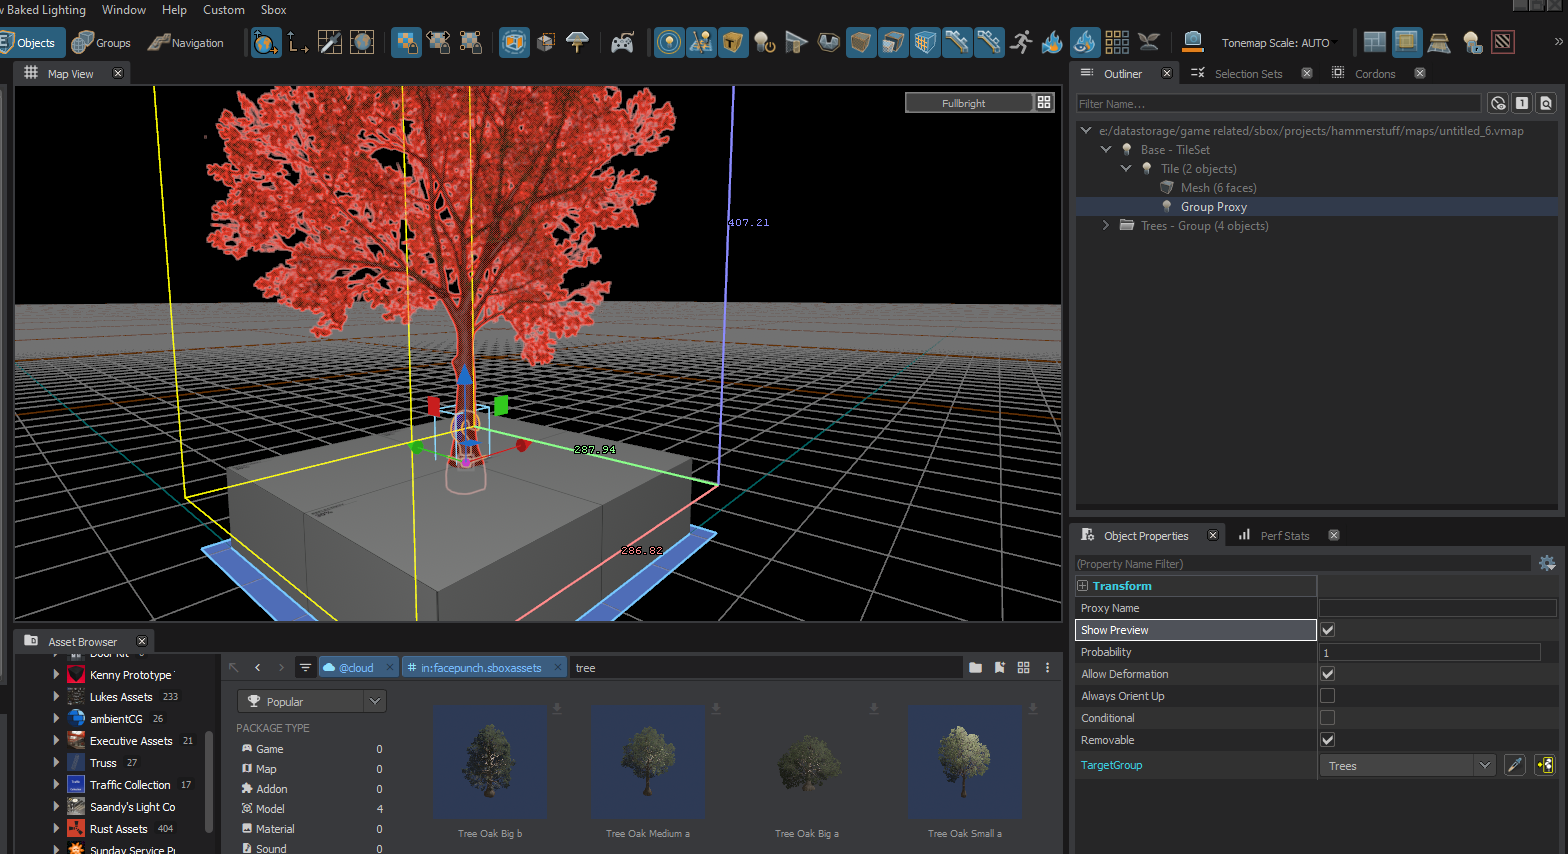The image size is (1568, 854).
Task: Switch to Groups selection mode
Action: tap(101, 43)
